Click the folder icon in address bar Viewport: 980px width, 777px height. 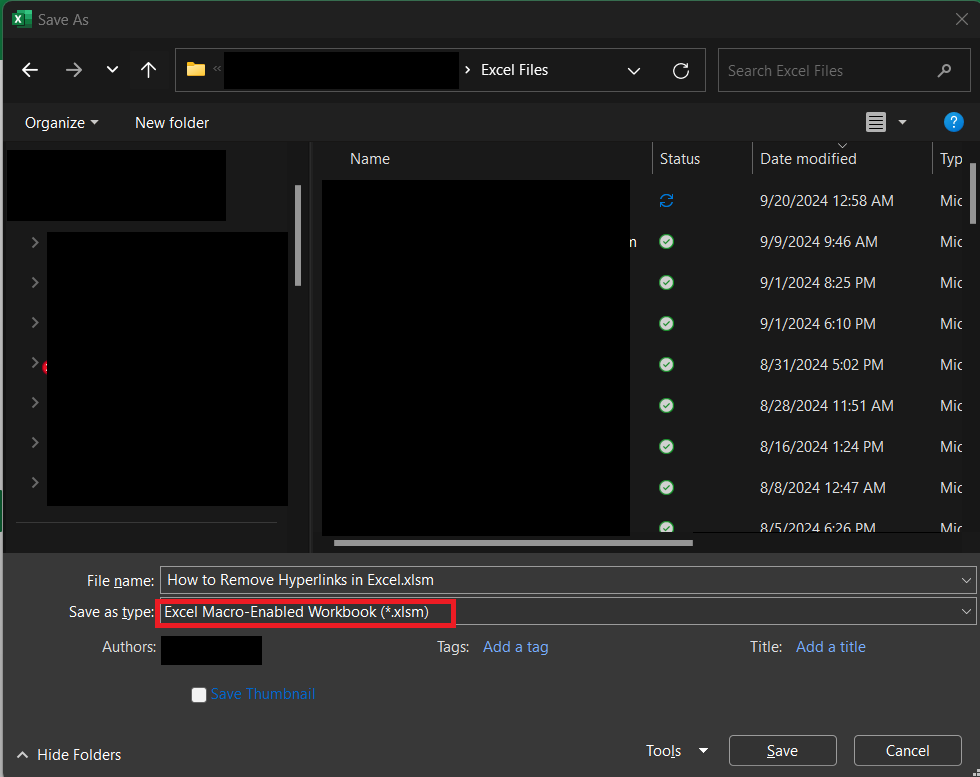196,69
